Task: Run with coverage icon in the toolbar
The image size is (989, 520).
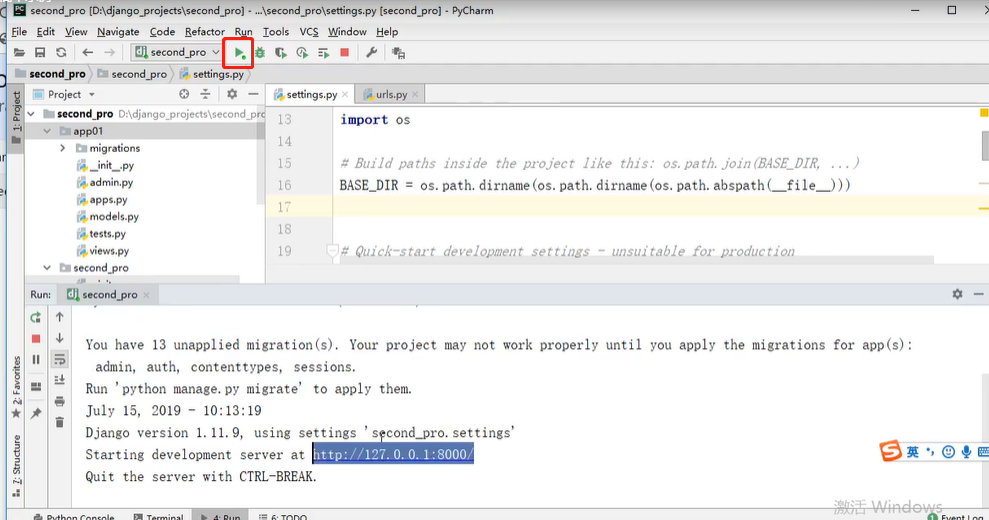Action: [x=281, y=53]
